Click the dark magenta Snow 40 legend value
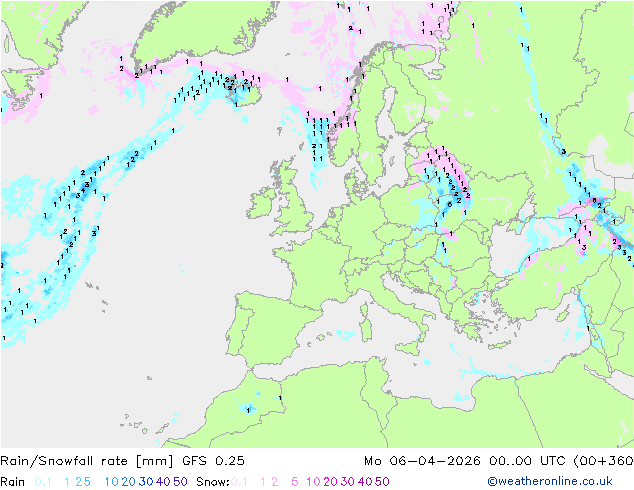This screenshot has width=634, height=490. click(365, 482)
